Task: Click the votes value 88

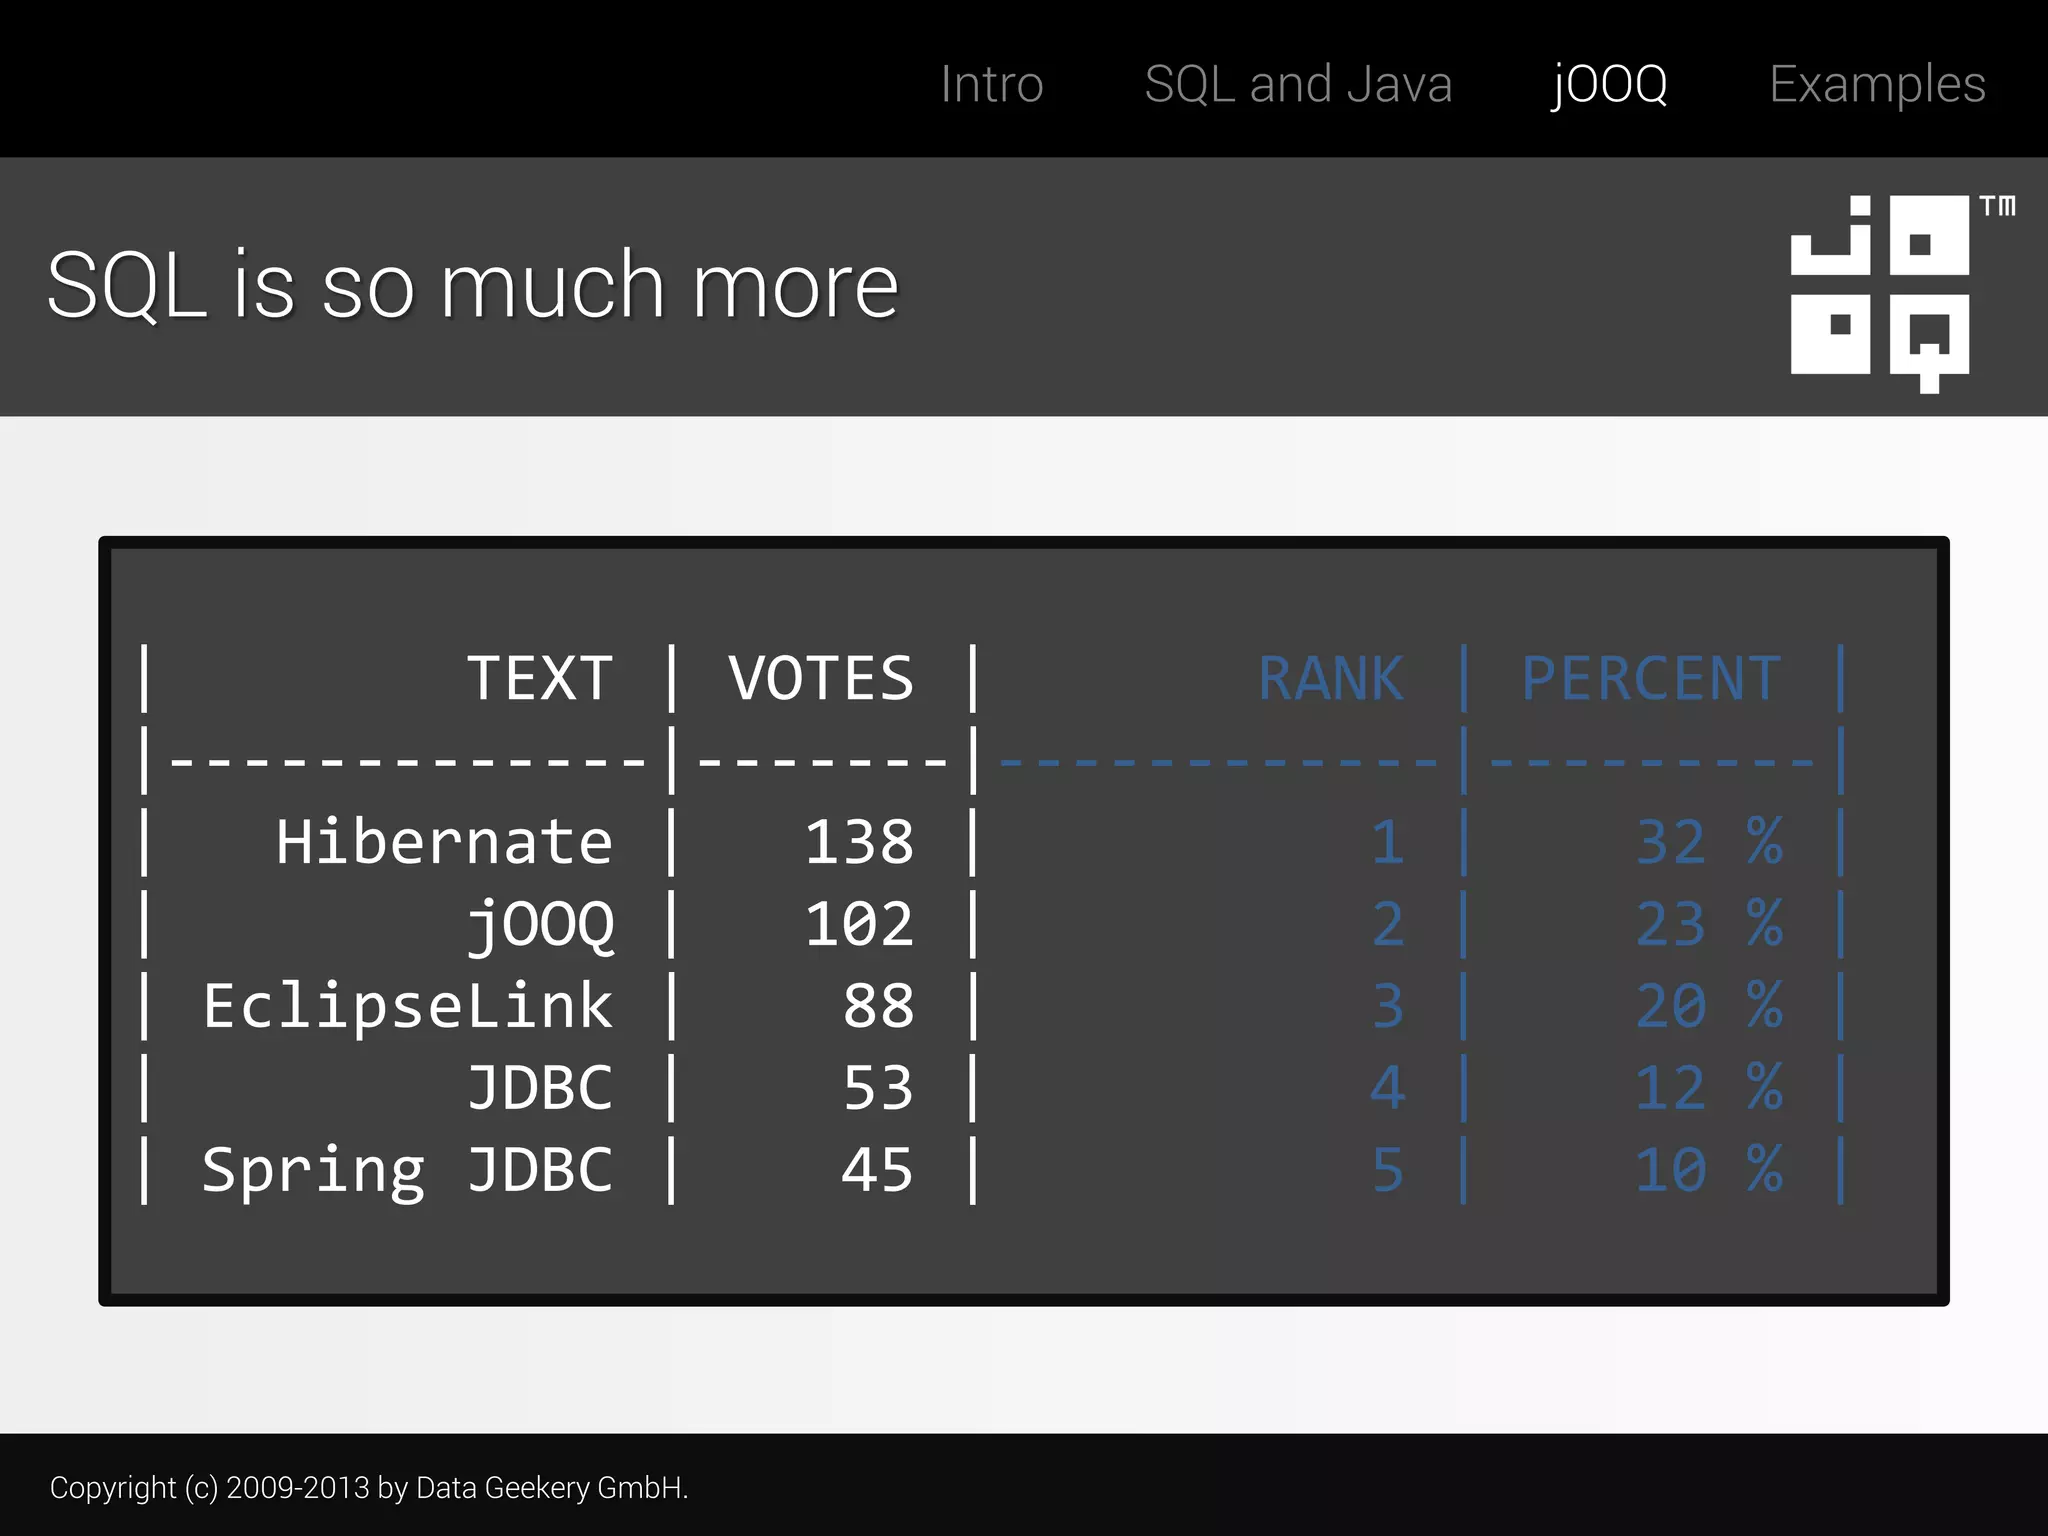Action: (878, 1005)
